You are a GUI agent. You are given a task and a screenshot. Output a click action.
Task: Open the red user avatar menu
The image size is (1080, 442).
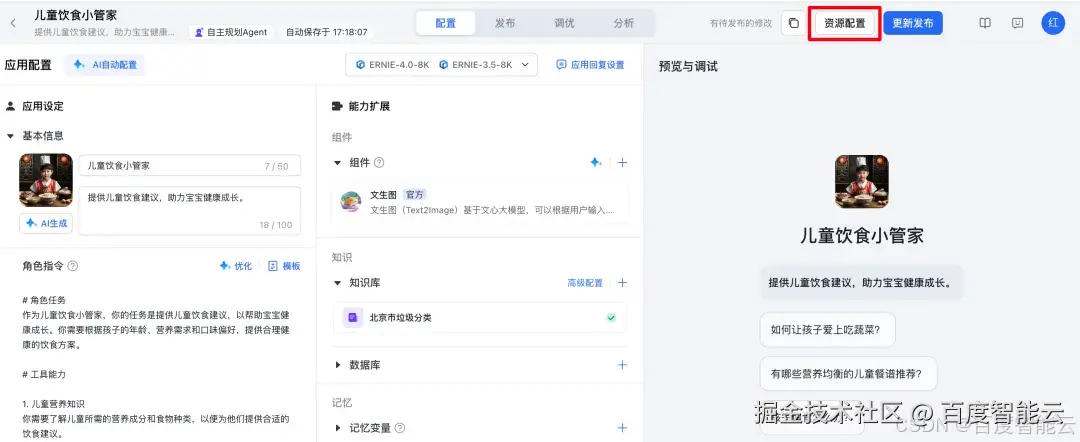[x=1053, y=23]
